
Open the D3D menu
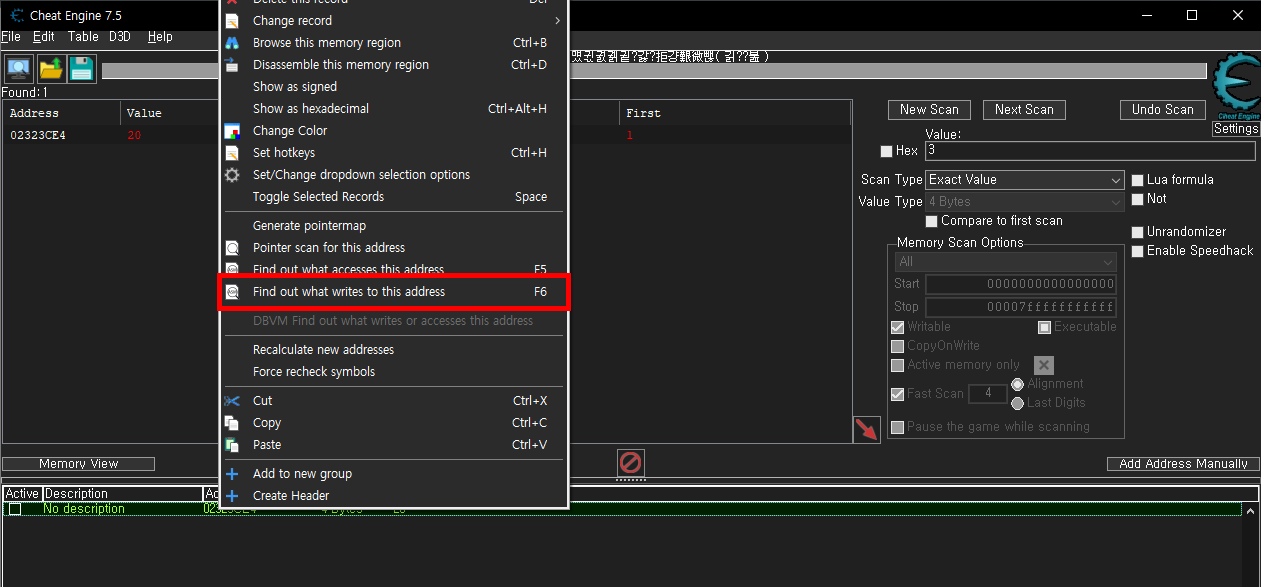point(120,37)
